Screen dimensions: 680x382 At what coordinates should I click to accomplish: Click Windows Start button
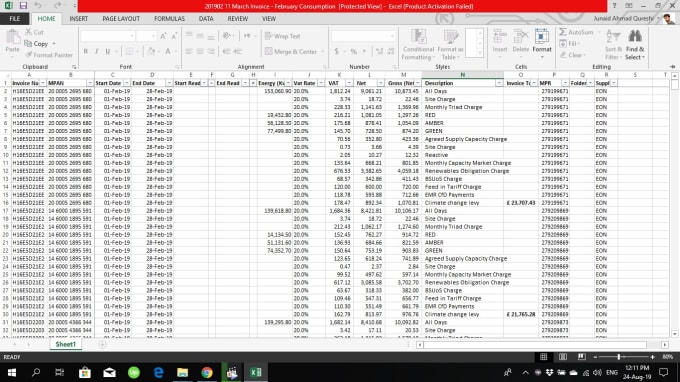12,372
